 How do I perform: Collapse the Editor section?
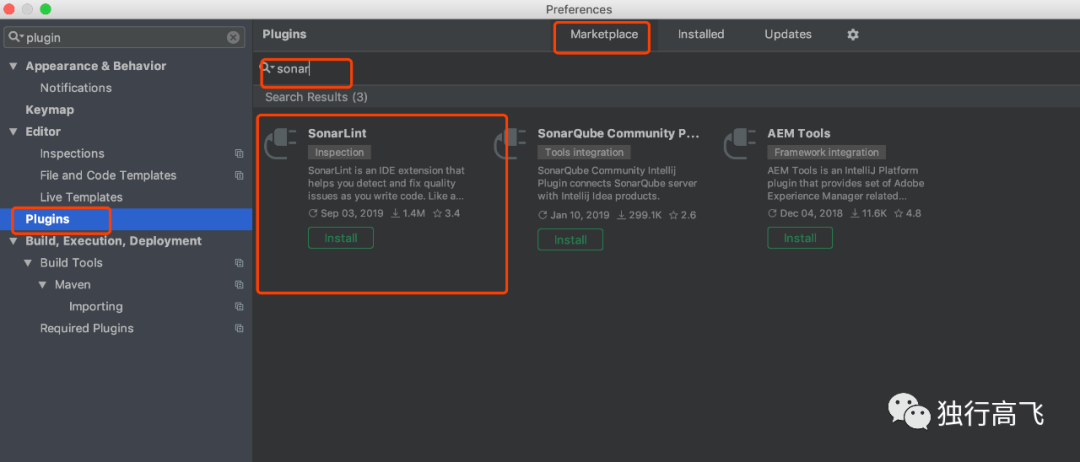tap(12, 132)
